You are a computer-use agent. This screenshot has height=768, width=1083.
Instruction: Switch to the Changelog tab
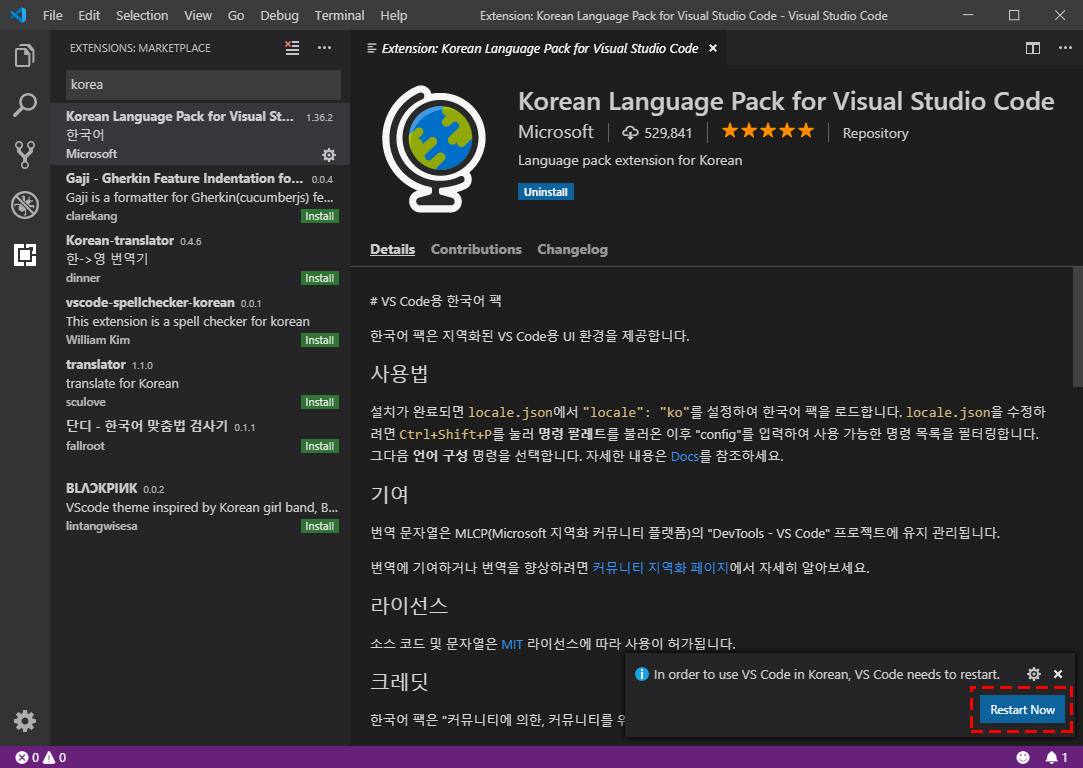[573, 249]
